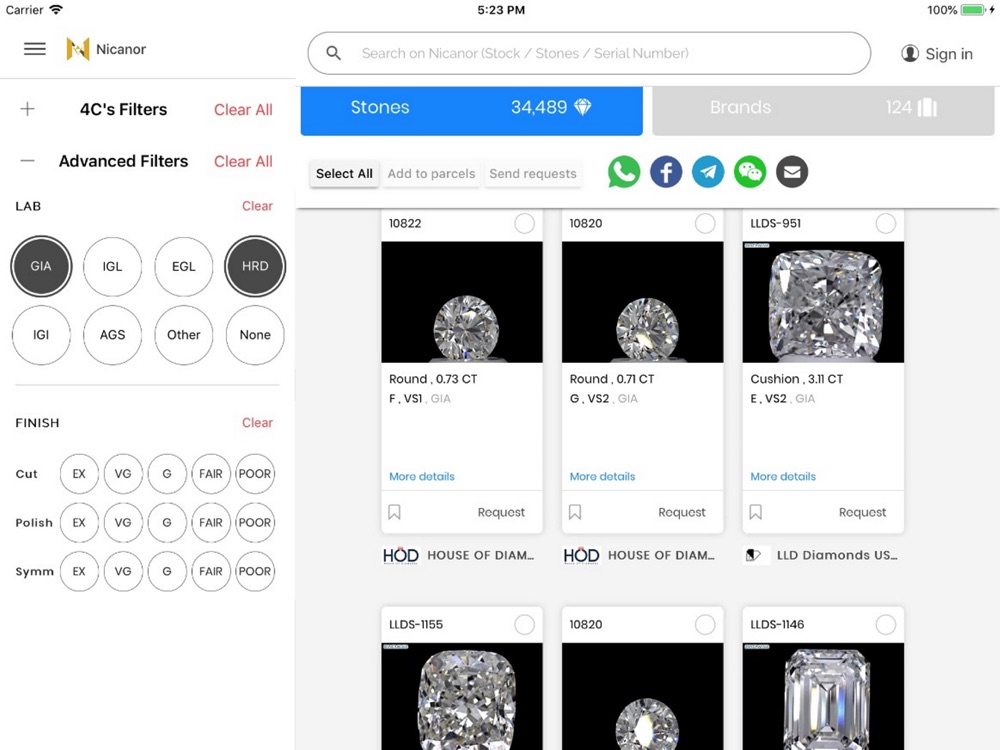Viewport: 1000px width, 750px height.
Task: Switch to the Brands tab
Action: point(823,110)
